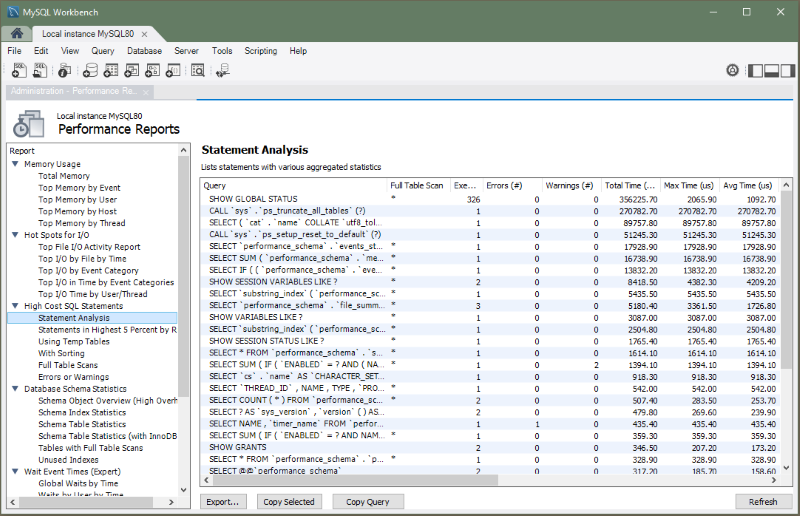Collapse the Memory Usage tree section
The height and width of the screenshot is (516, 800).
click(15, 164)
